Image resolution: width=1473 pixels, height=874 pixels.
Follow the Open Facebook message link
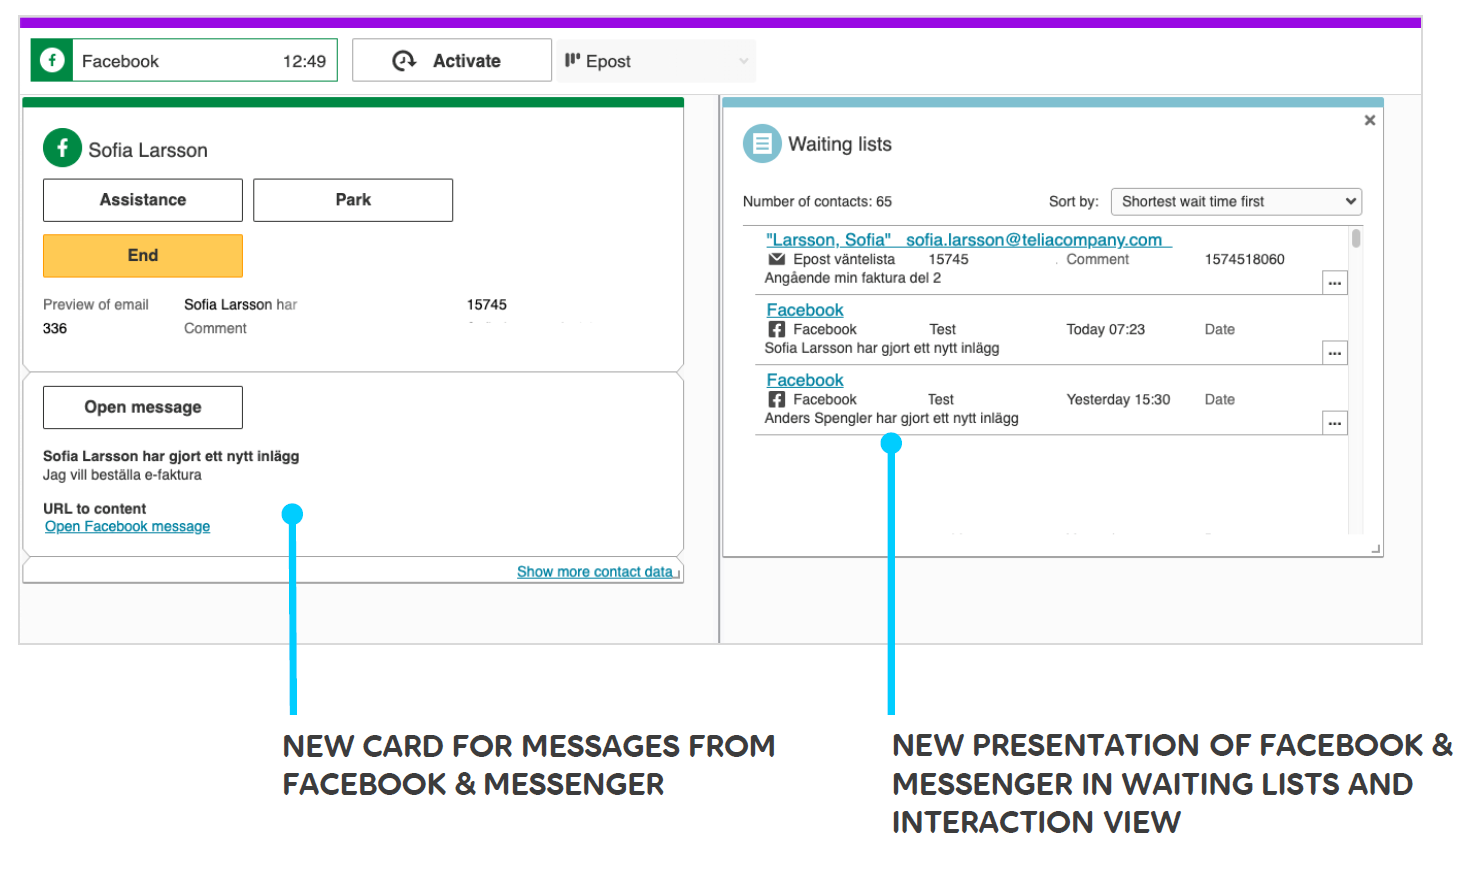click(127, 527)
